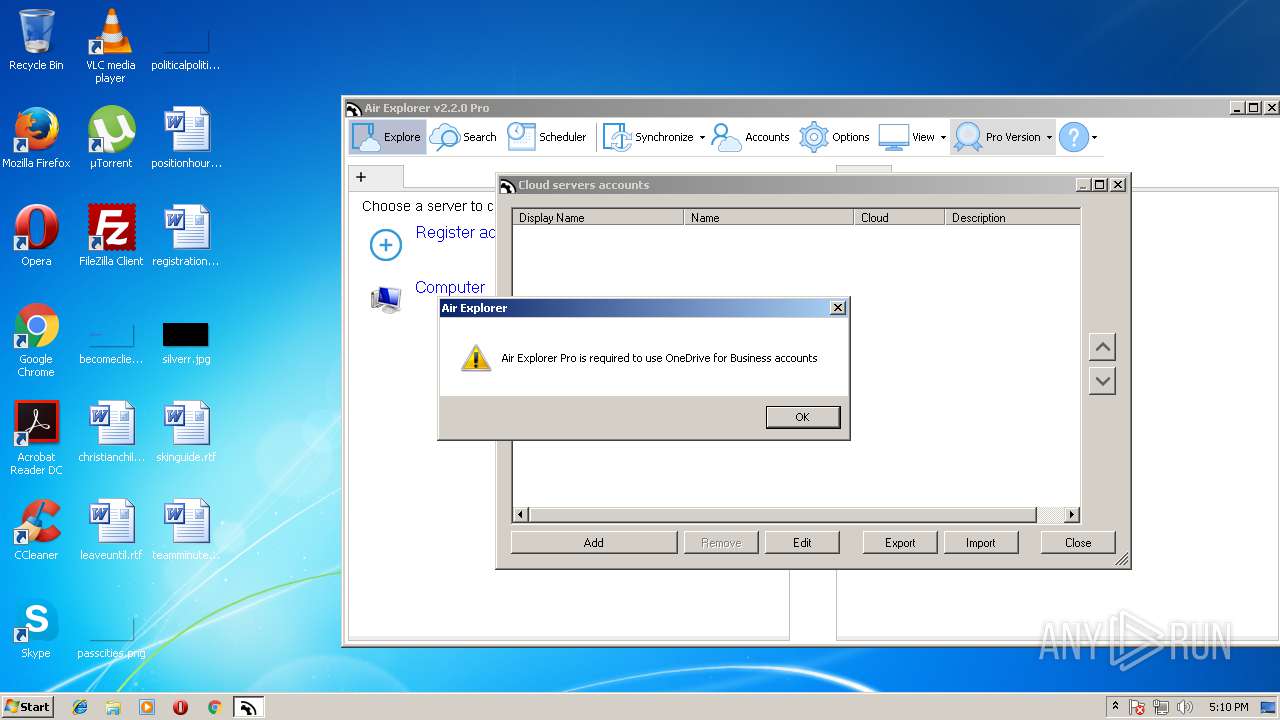This screenshot has height=720, width=1280.
Task: Click the taskbar clock showing 5:10 PM
Action: [x=1228, y=707]
